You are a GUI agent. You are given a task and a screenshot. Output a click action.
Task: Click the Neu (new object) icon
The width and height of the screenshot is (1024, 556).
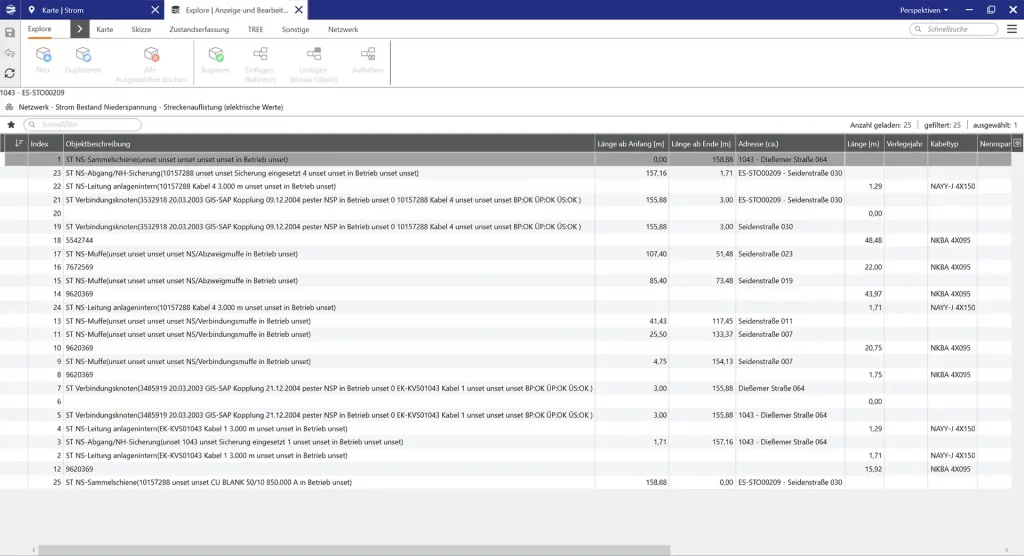click(43, 55)
